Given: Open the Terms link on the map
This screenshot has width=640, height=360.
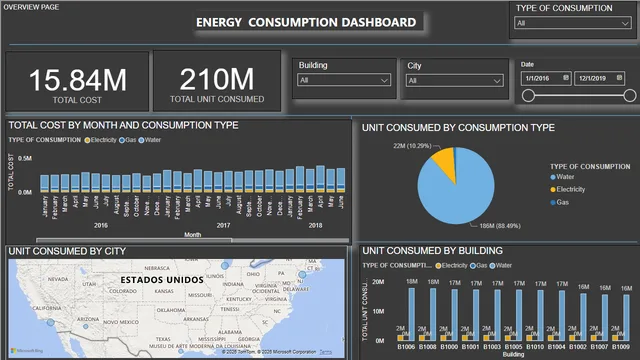Looking at the screenshot, I should click(325, 352).
